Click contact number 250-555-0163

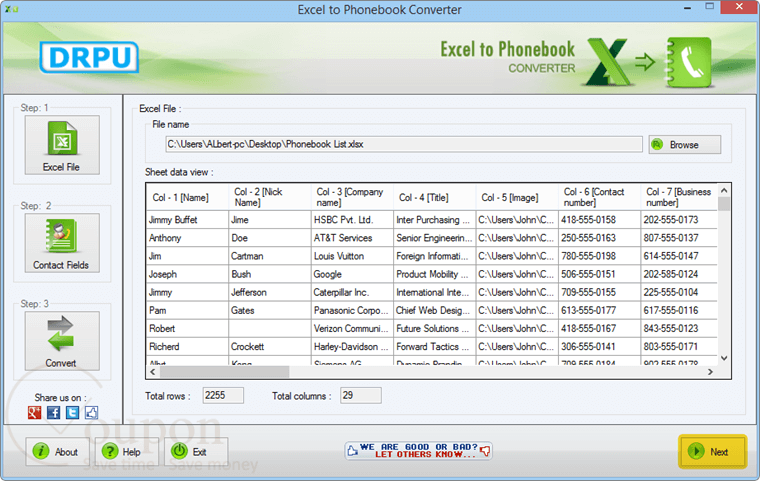pyautogui.click(x=599, y=238)
